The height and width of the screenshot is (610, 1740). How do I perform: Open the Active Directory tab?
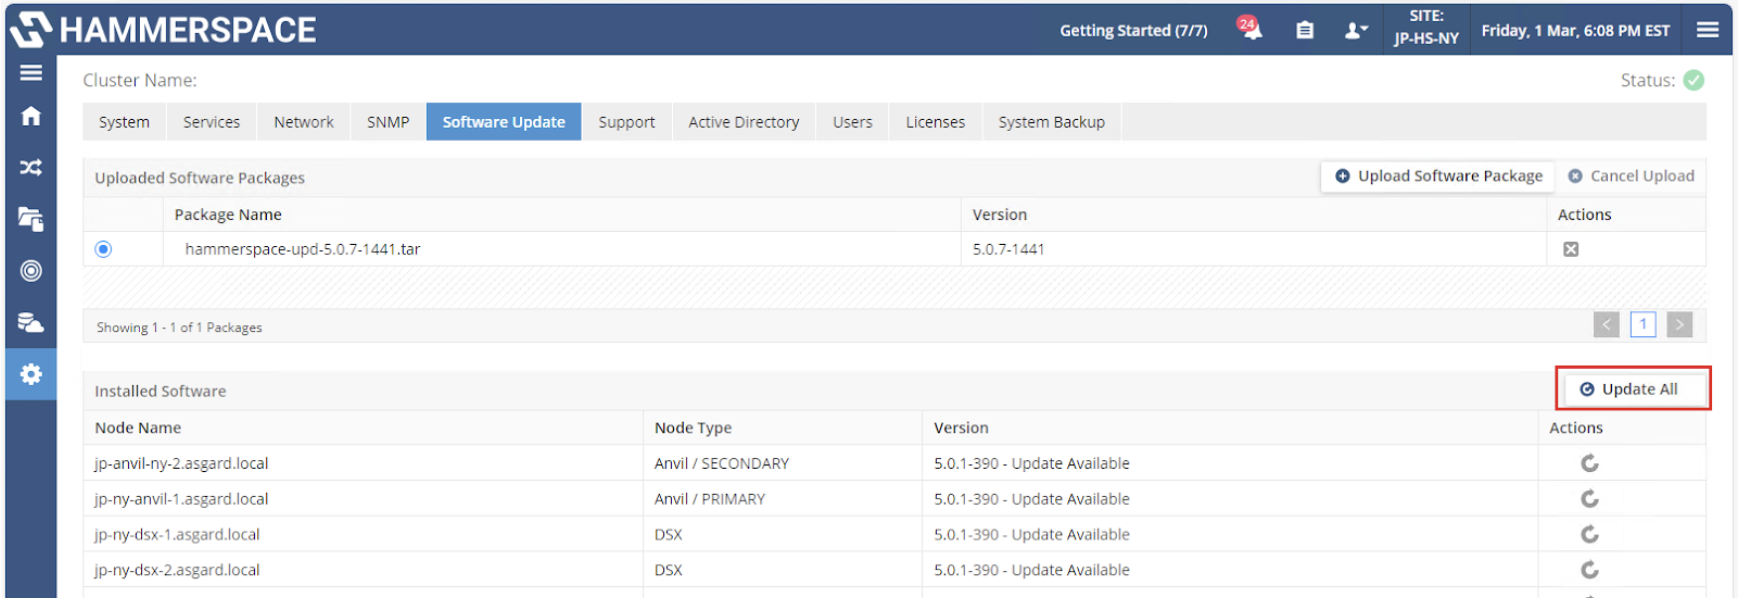[x=744, y=122]
